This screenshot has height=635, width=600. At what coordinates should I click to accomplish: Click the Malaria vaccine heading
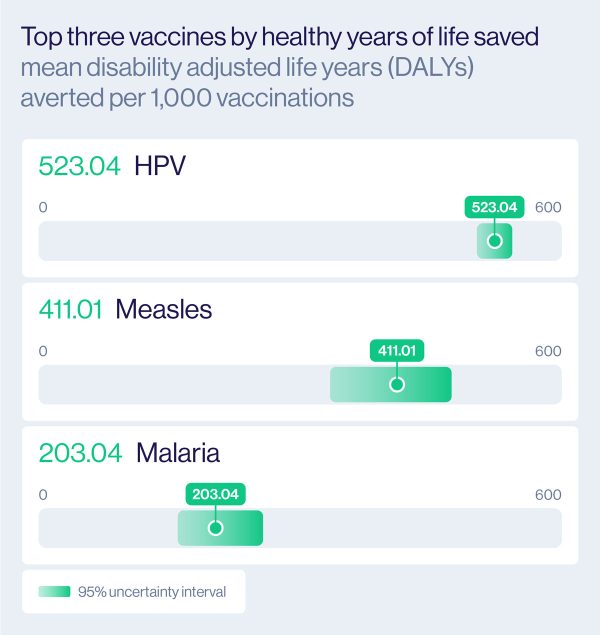[178, 452]
